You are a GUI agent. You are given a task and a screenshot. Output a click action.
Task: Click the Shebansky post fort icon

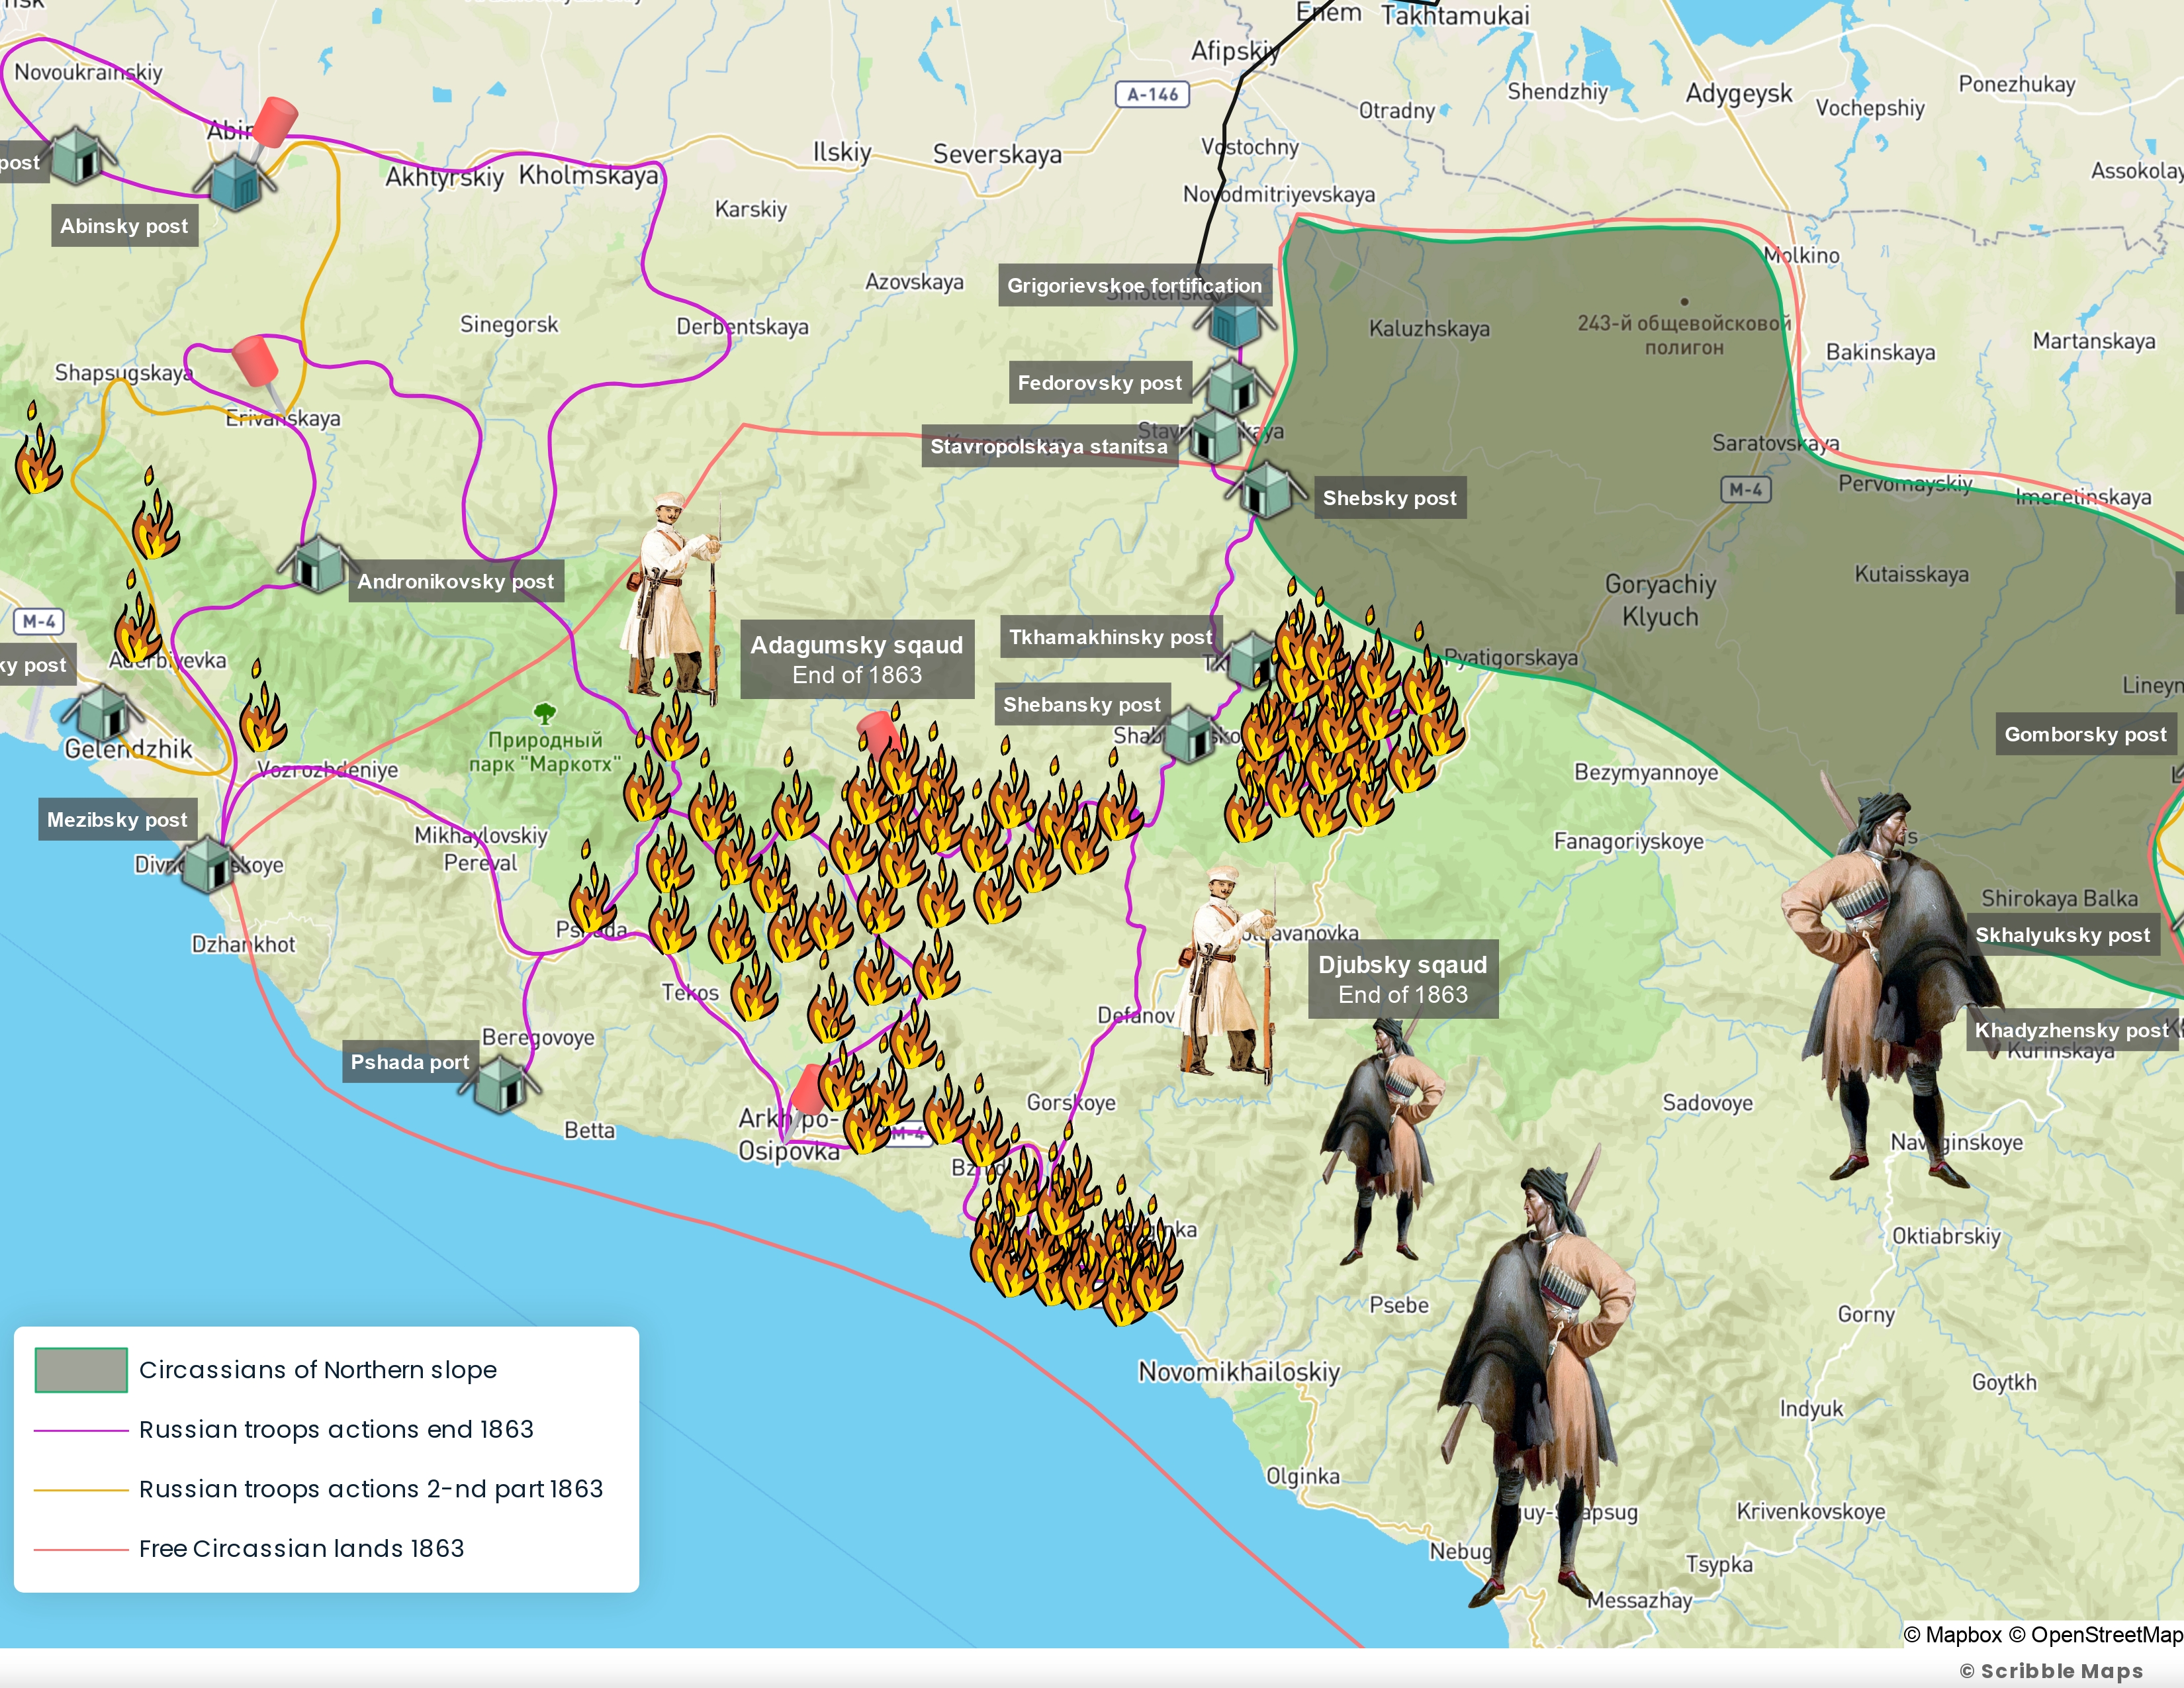1189,735
